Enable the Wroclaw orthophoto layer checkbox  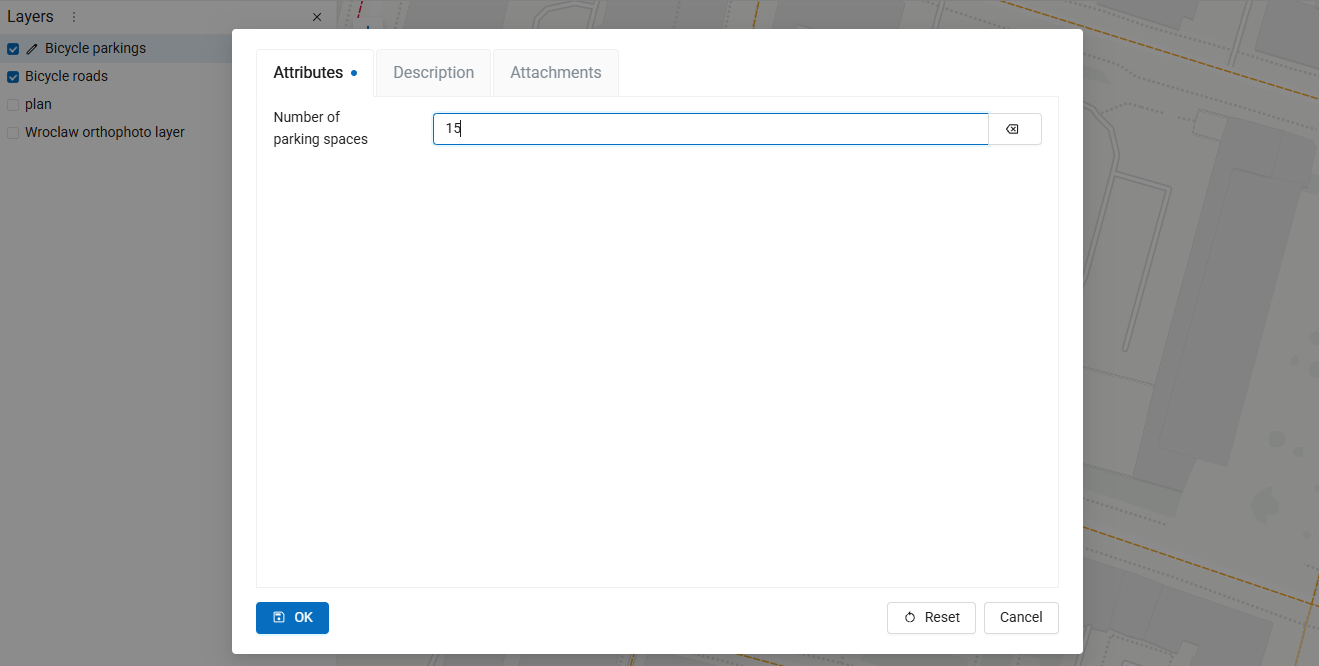click(x=13, y=133)
